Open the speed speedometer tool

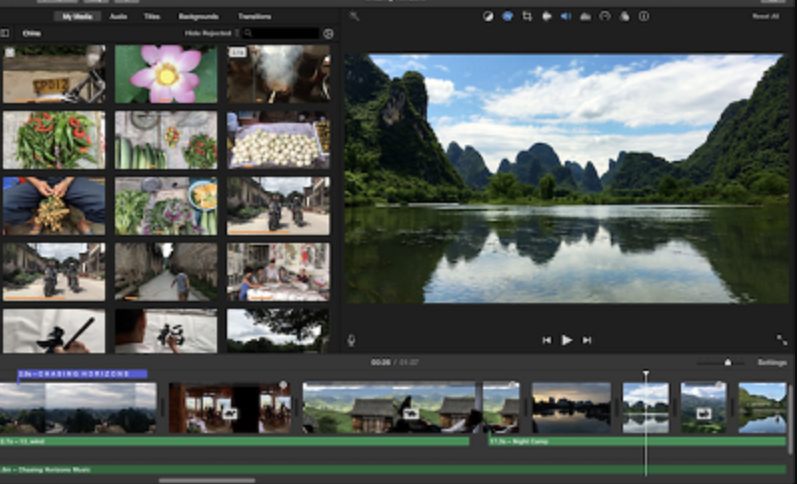coord(605,16)
